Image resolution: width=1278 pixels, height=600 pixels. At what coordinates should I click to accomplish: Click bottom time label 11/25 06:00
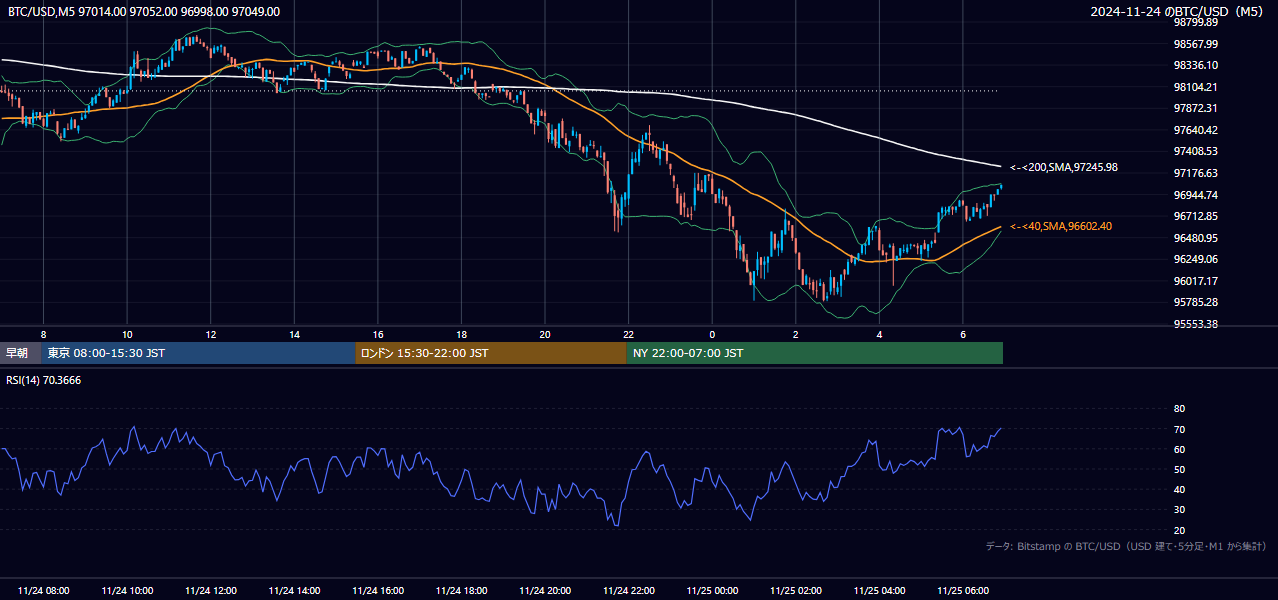pyautogui.click(x=963, y=591)
